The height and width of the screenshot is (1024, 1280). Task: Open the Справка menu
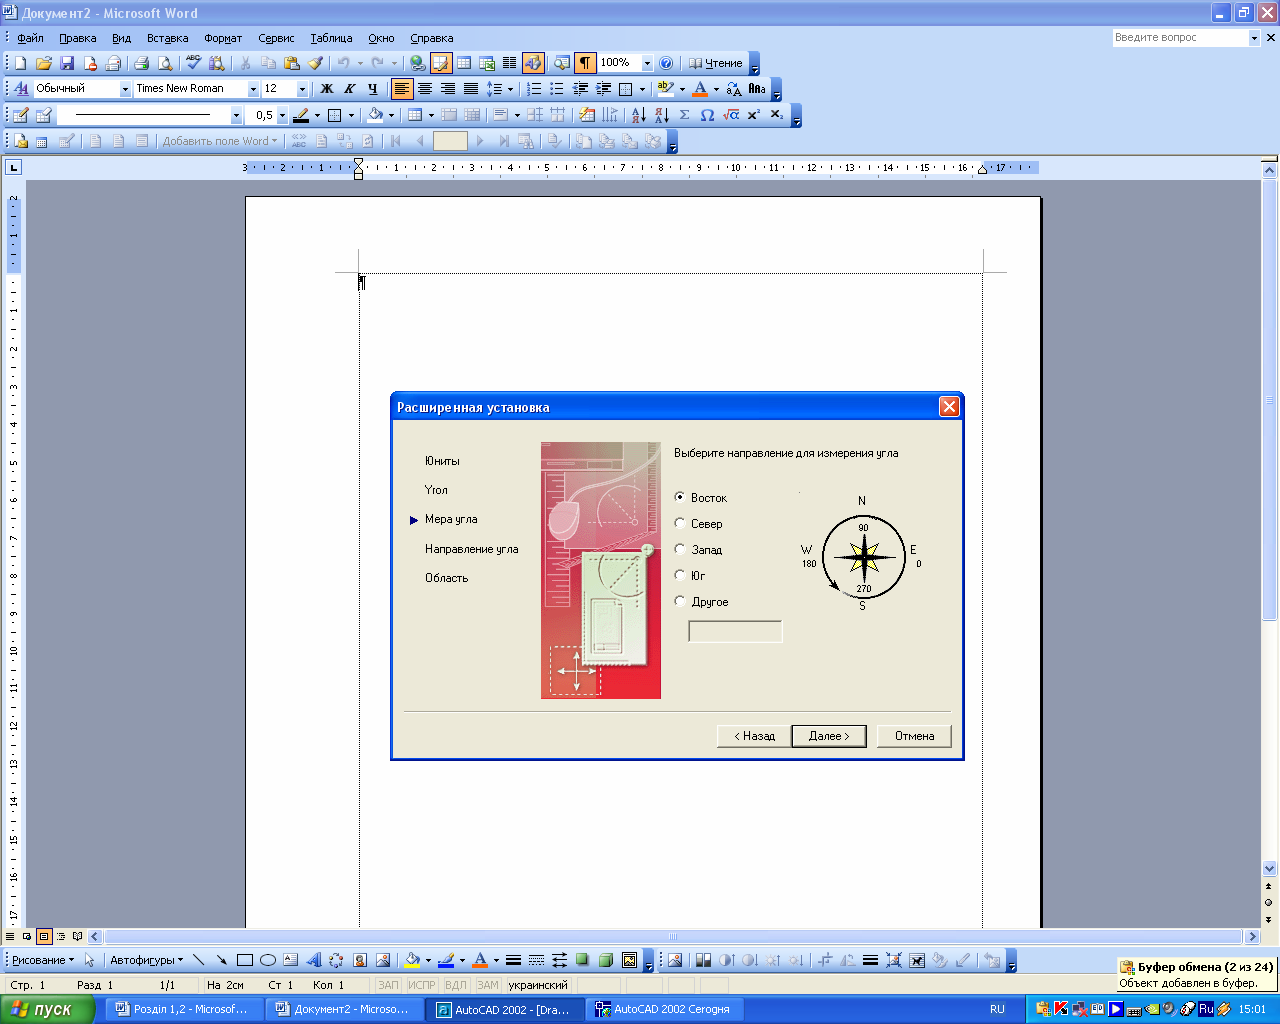coord(432,38)
